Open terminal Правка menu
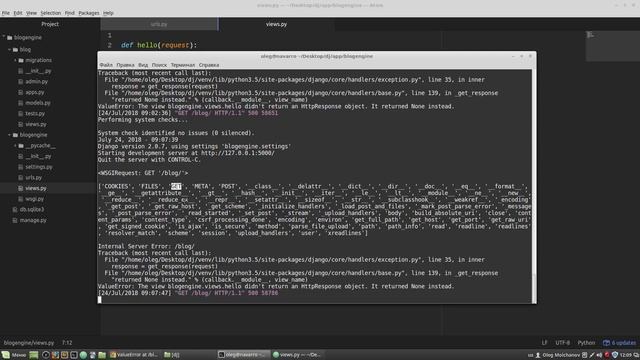 click(x=125, y=65)
